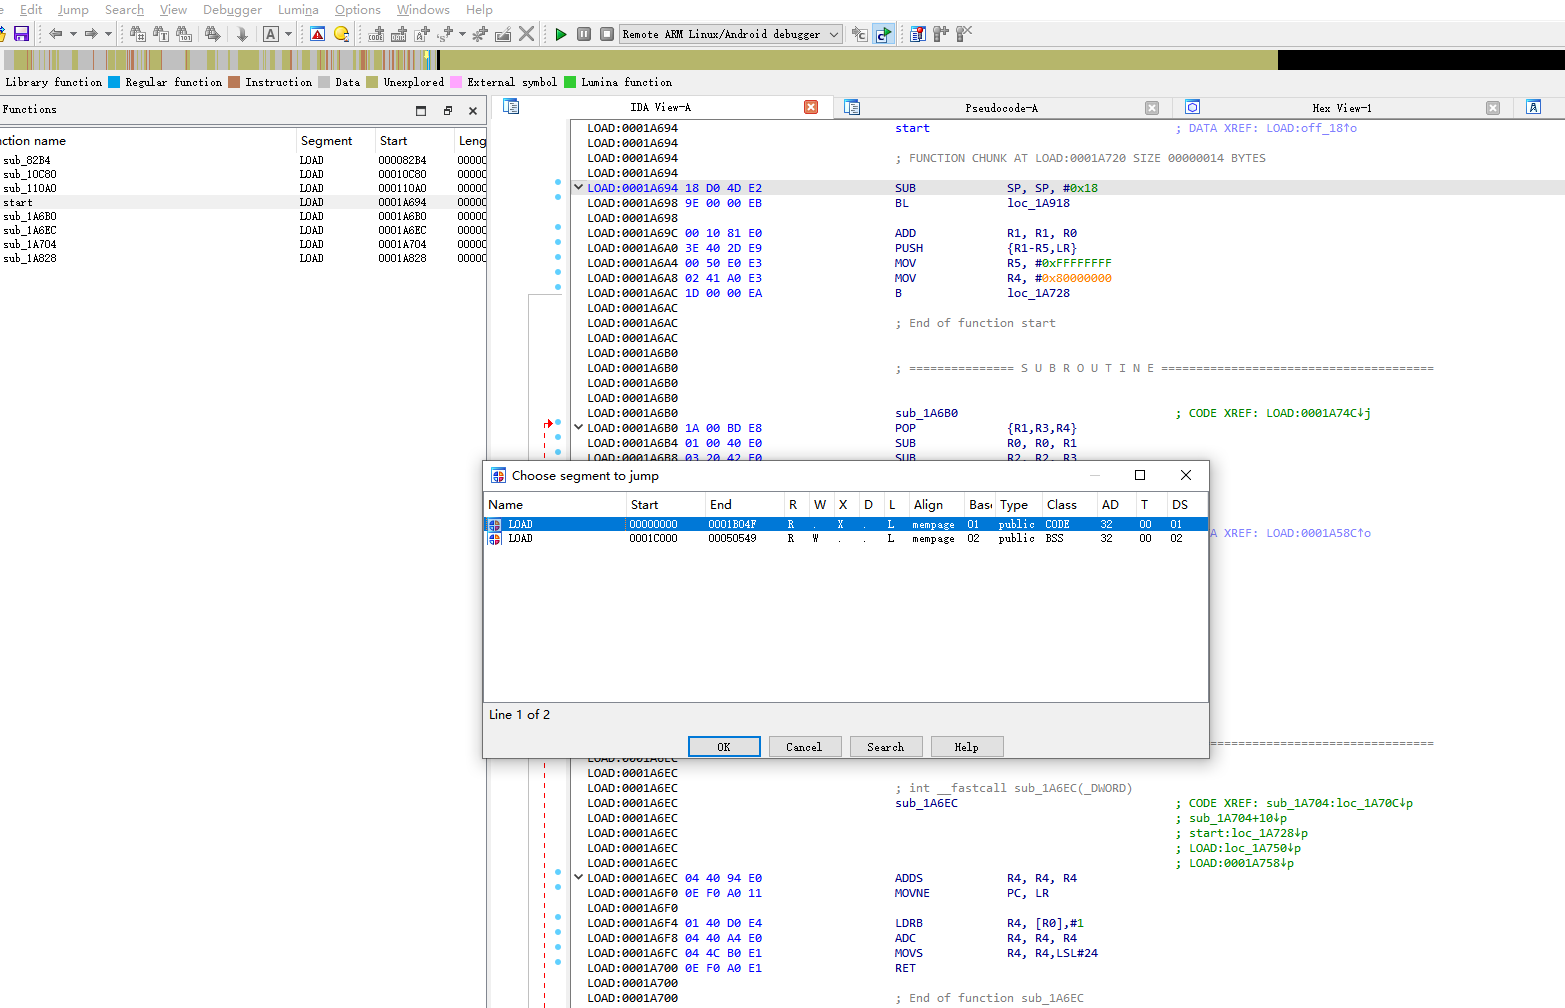Click OK in the segment dialog

724,747
